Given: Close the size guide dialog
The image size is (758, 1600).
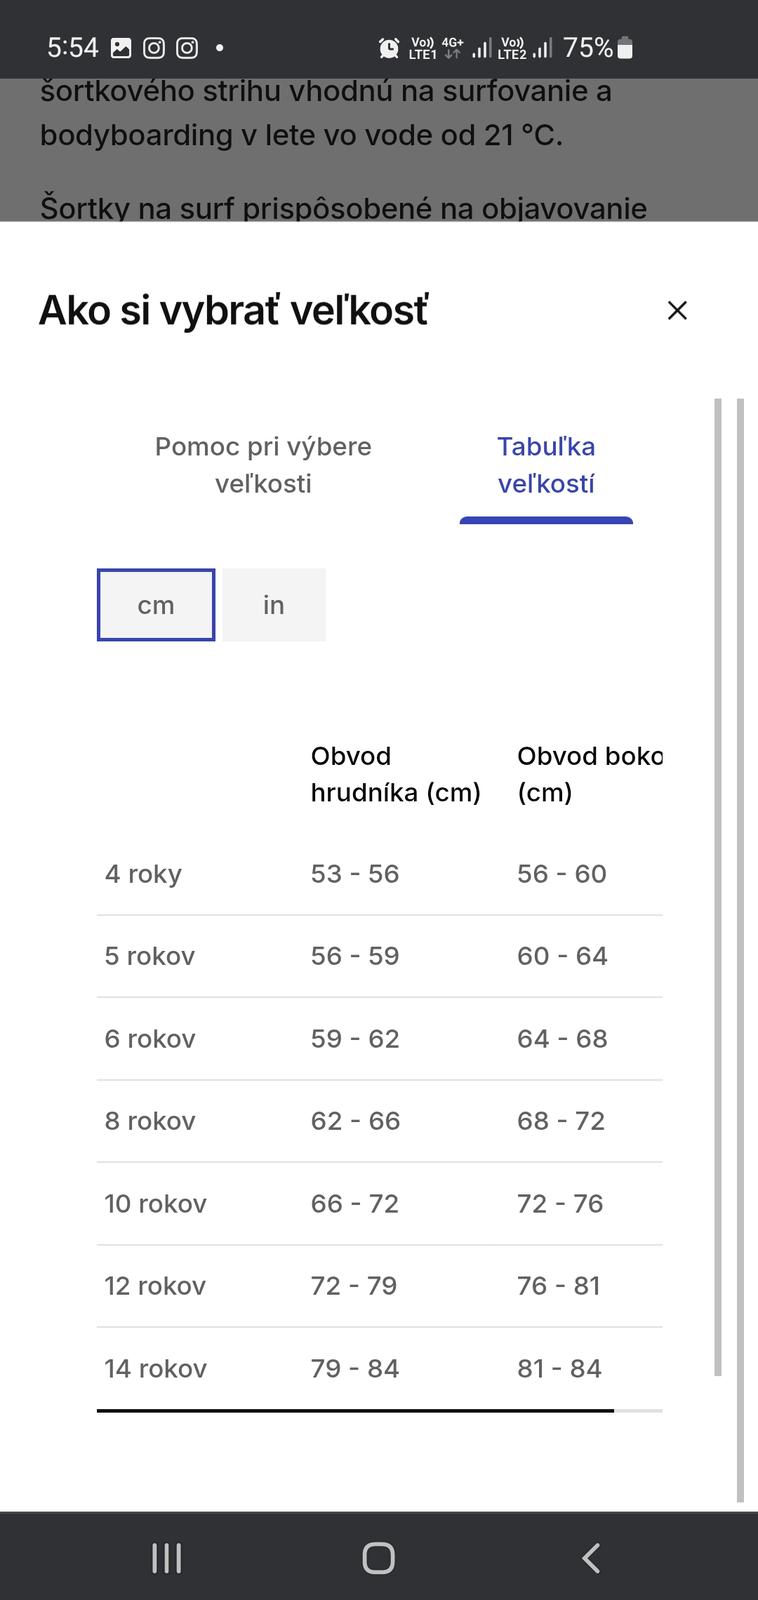Looking at the screenshot, I should [677, 311].
